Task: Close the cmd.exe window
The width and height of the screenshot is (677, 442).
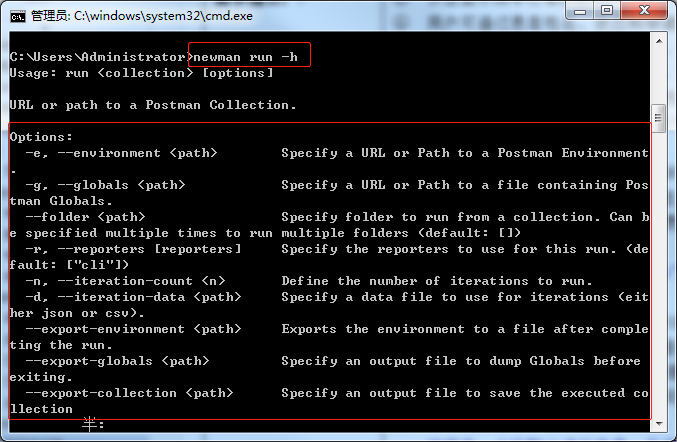Action: tap(644, 11)
